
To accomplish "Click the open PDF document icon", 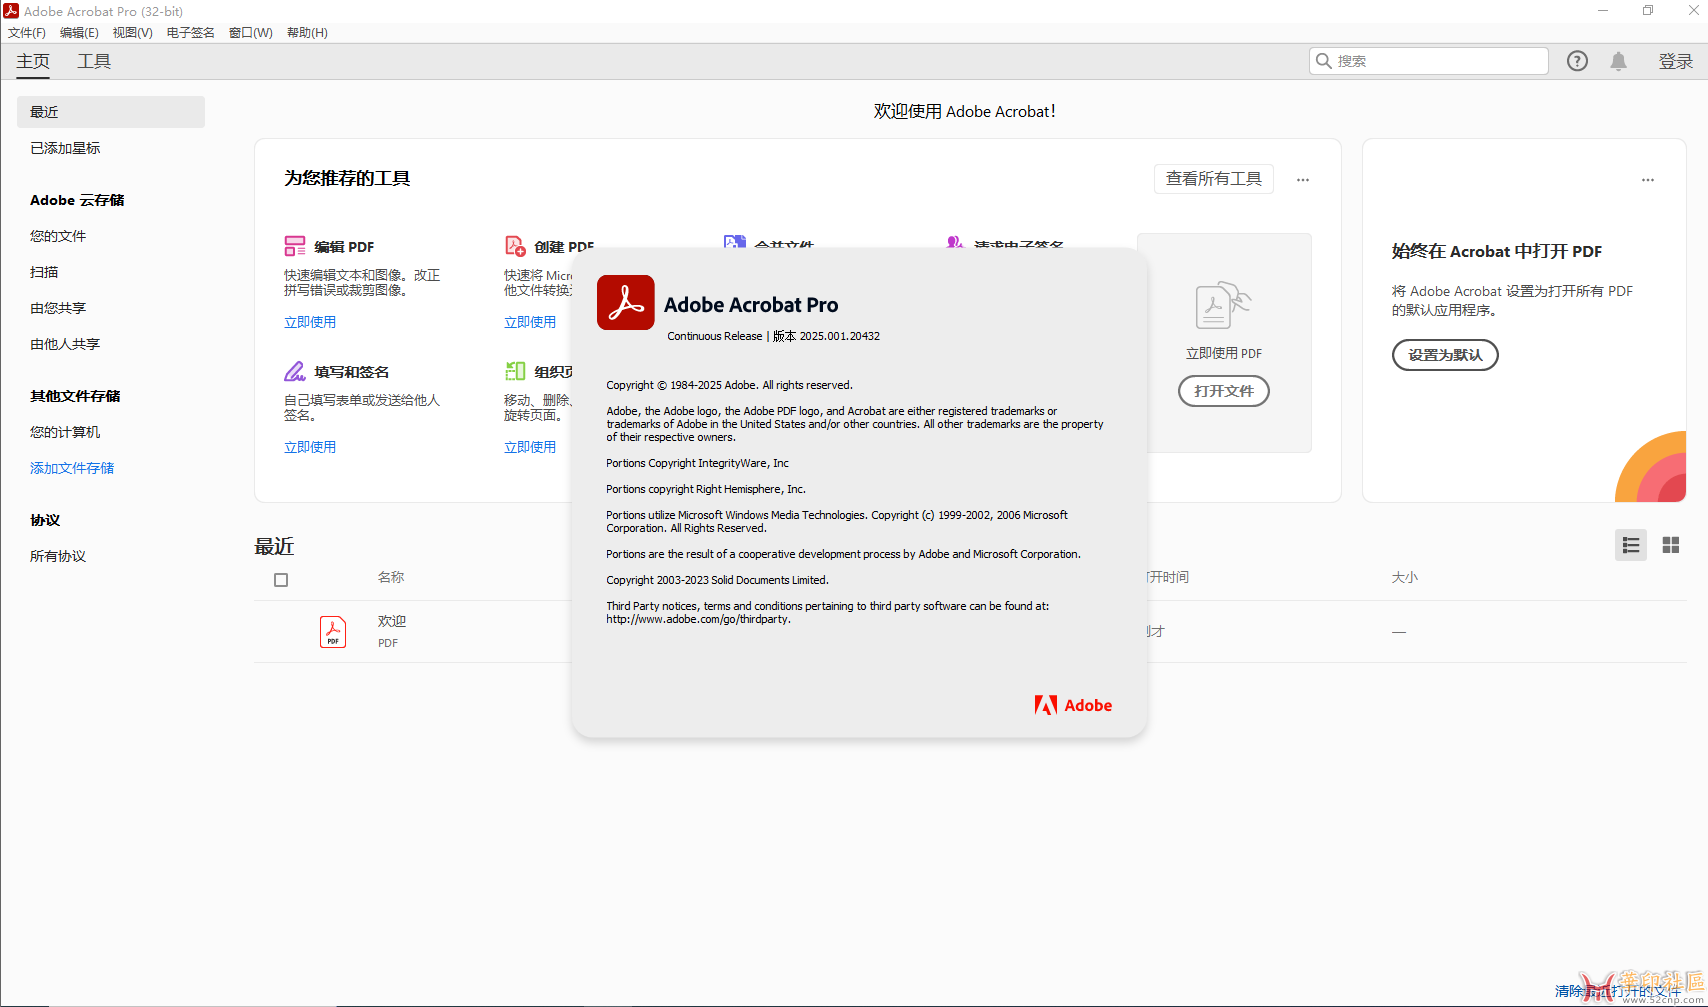I will click(x=1223, y=306).
